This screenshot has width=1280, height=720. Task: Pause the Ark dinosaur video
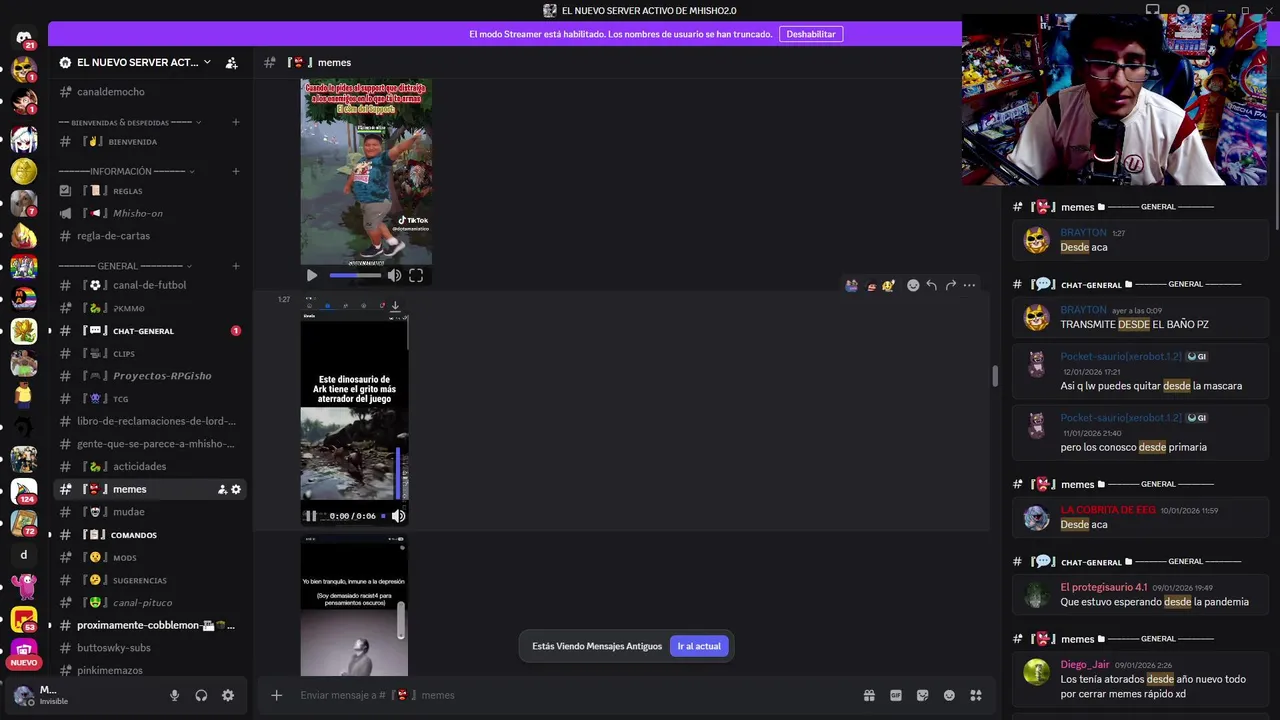pos(311,516)
